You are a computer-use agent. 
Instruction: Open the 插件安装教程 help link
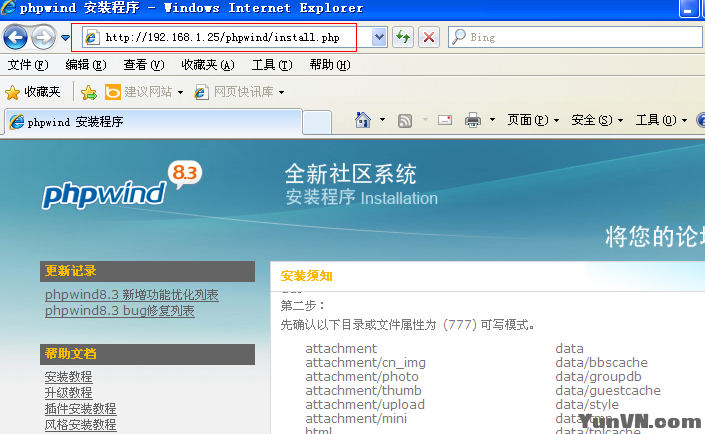pyautogui.click(x=80, y=408)
